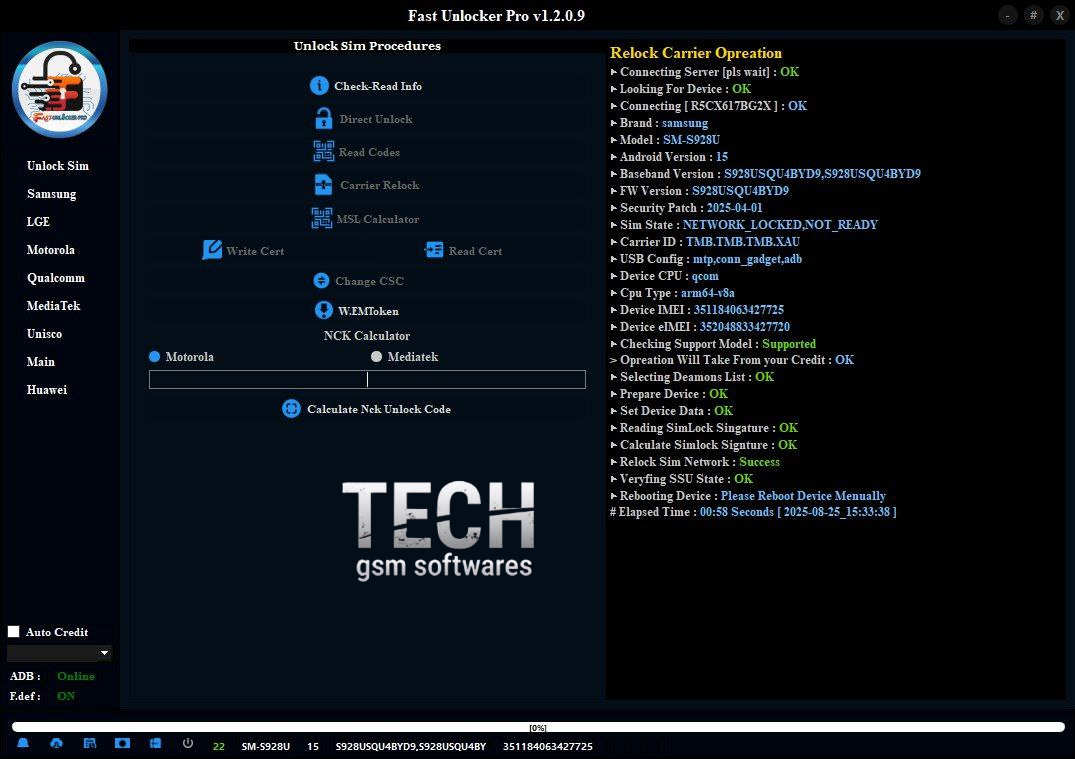Click the Read Codes QR icon
Viewport: 1075px width, 759px height.
point(324,152)
